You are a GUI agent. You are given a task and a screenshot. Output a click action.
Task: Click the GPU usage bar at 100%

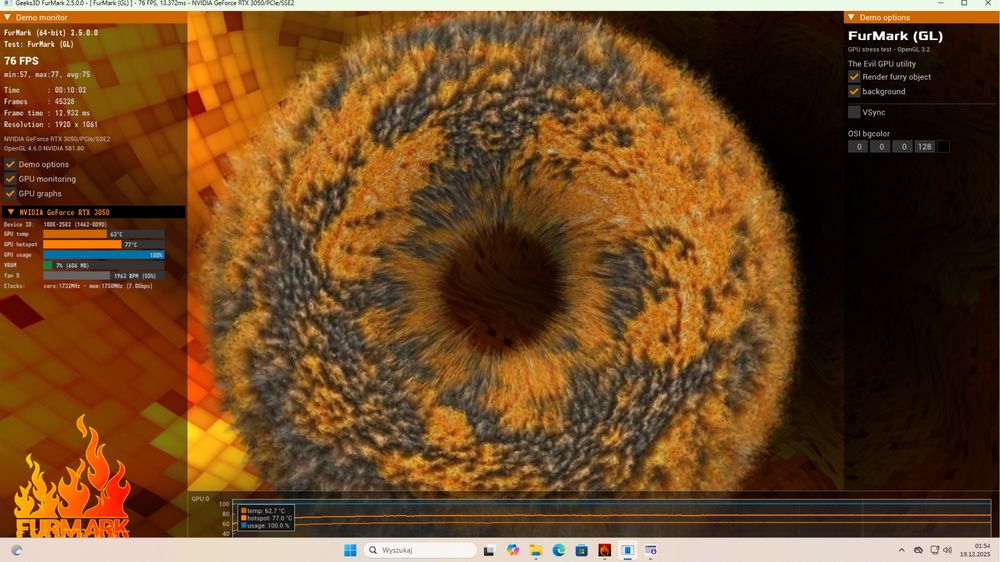(x=103, y=255)
